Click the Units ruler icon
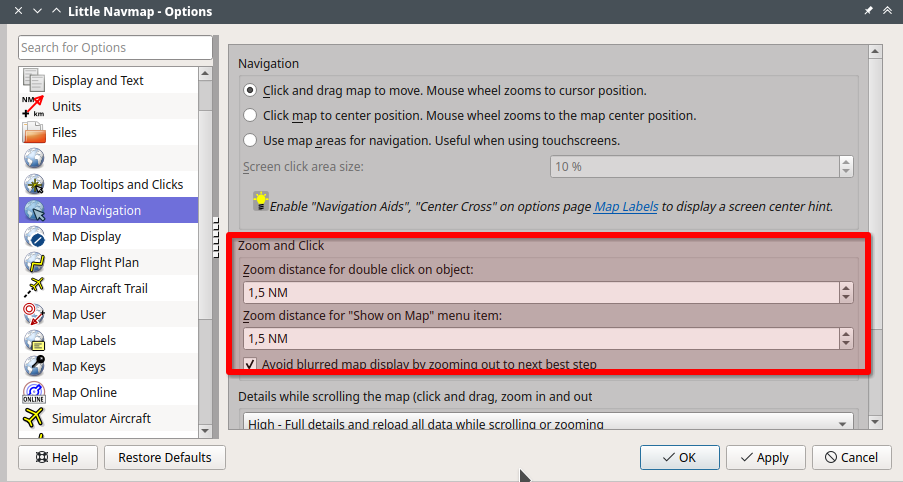 34,106
